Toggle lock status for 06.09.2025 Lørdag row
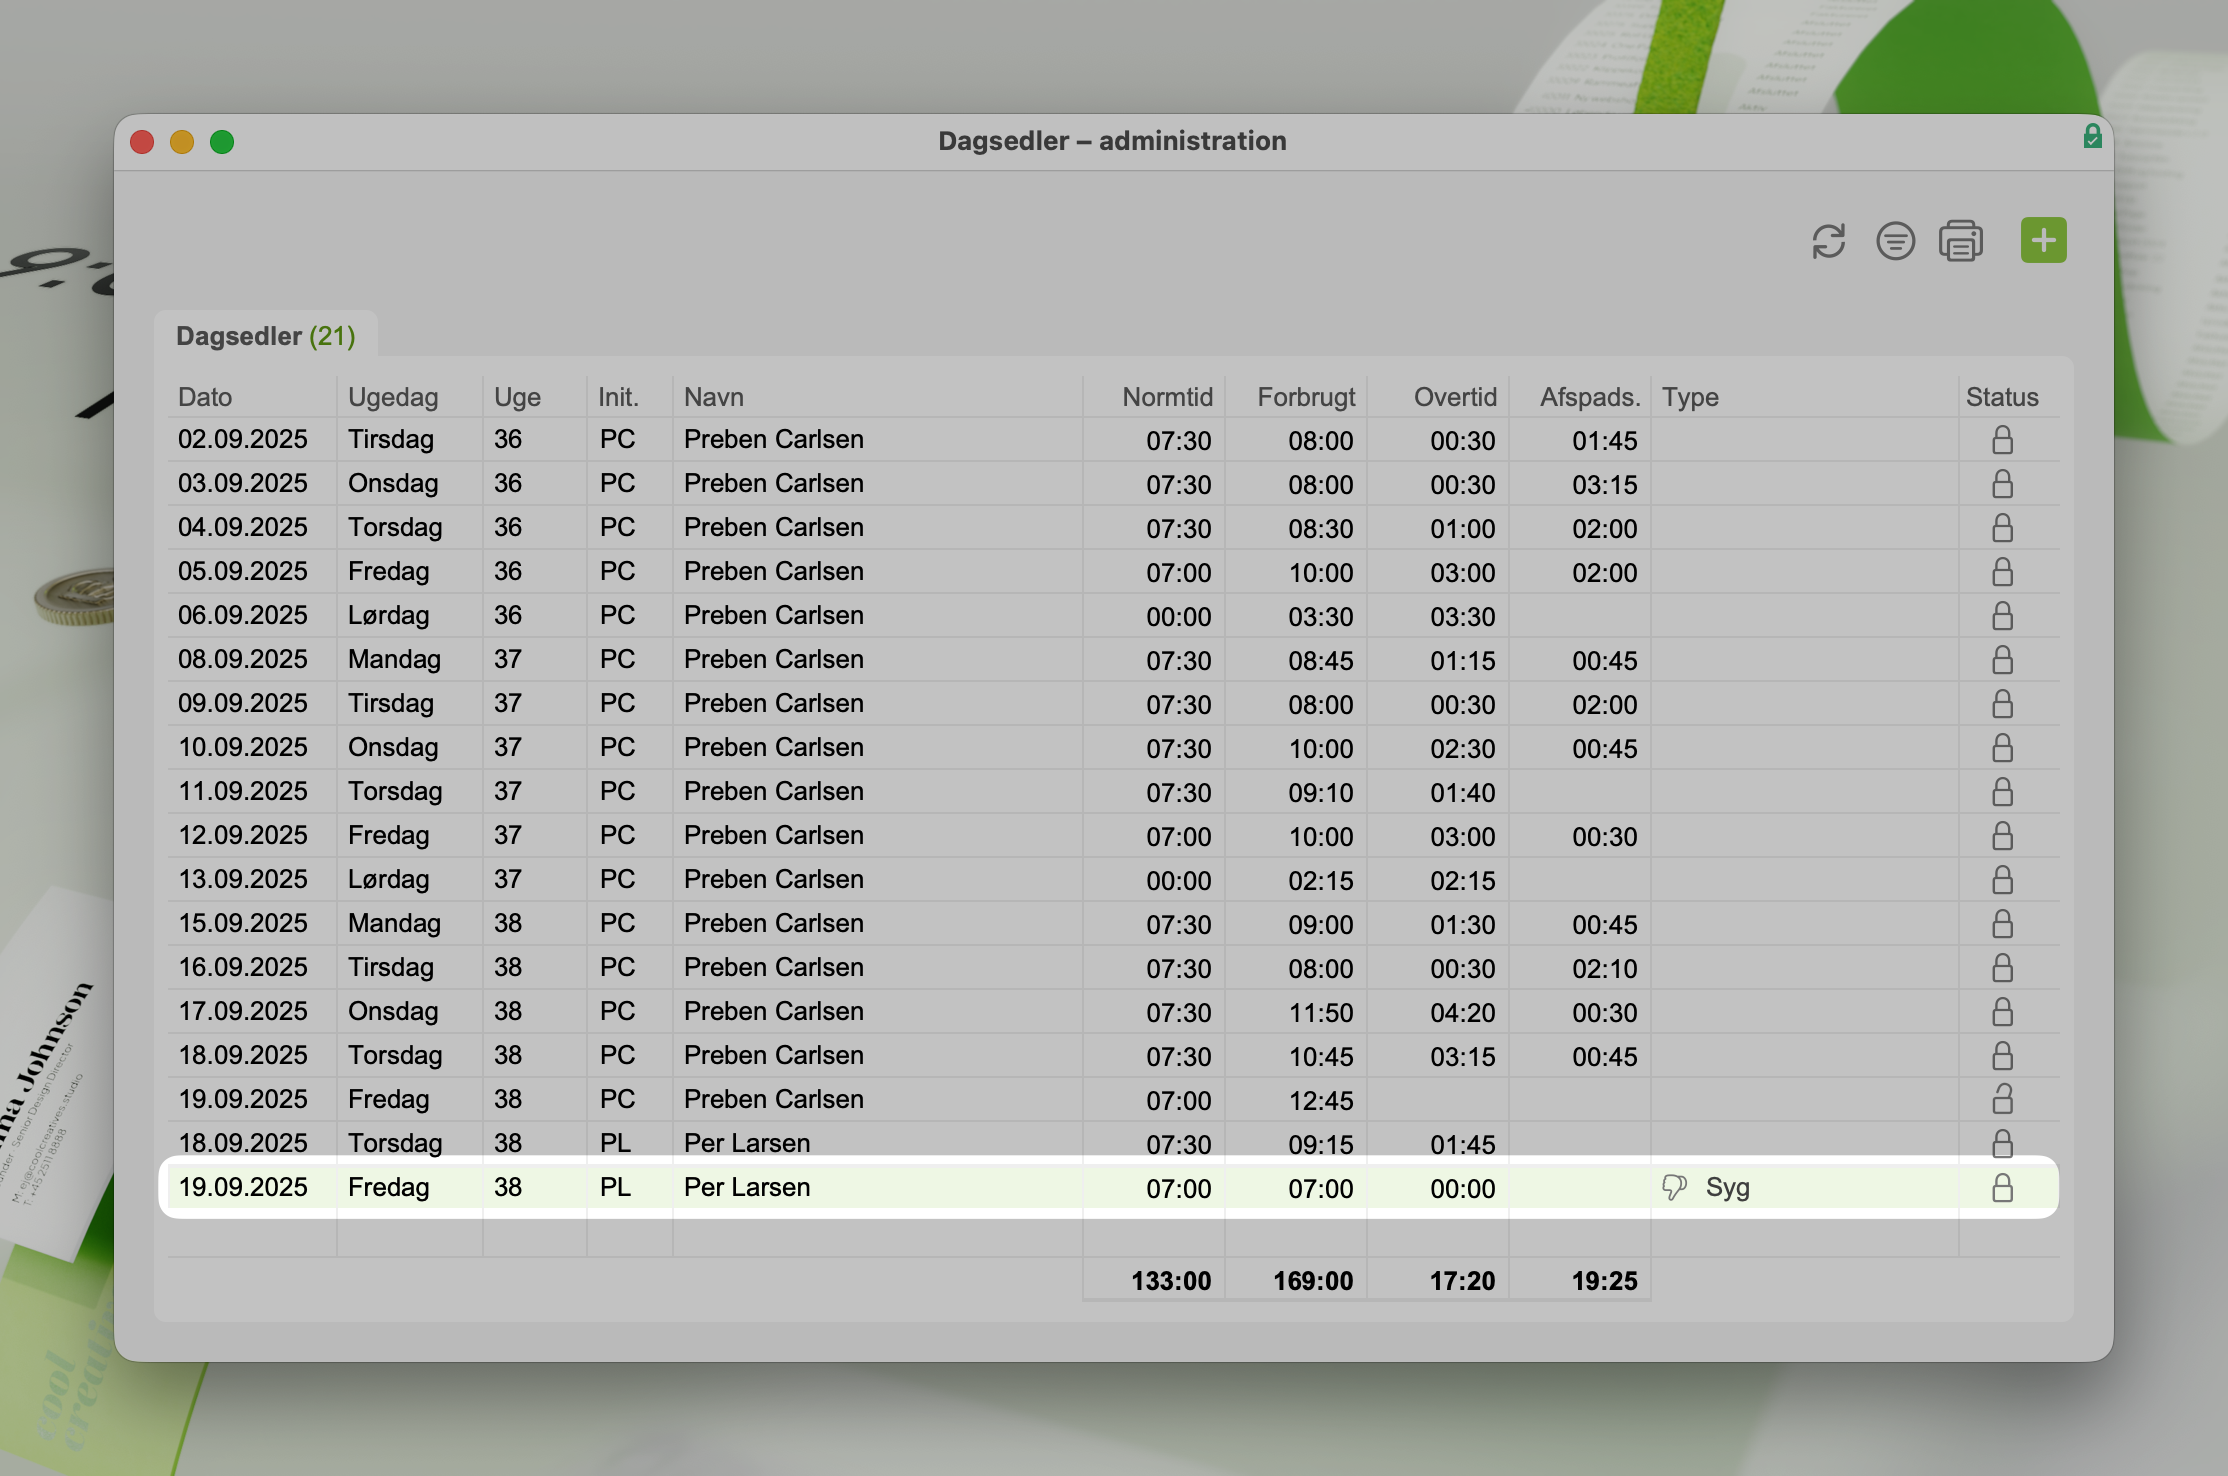Viewport: 2228px width, 1476px height. pos(2002,616)
